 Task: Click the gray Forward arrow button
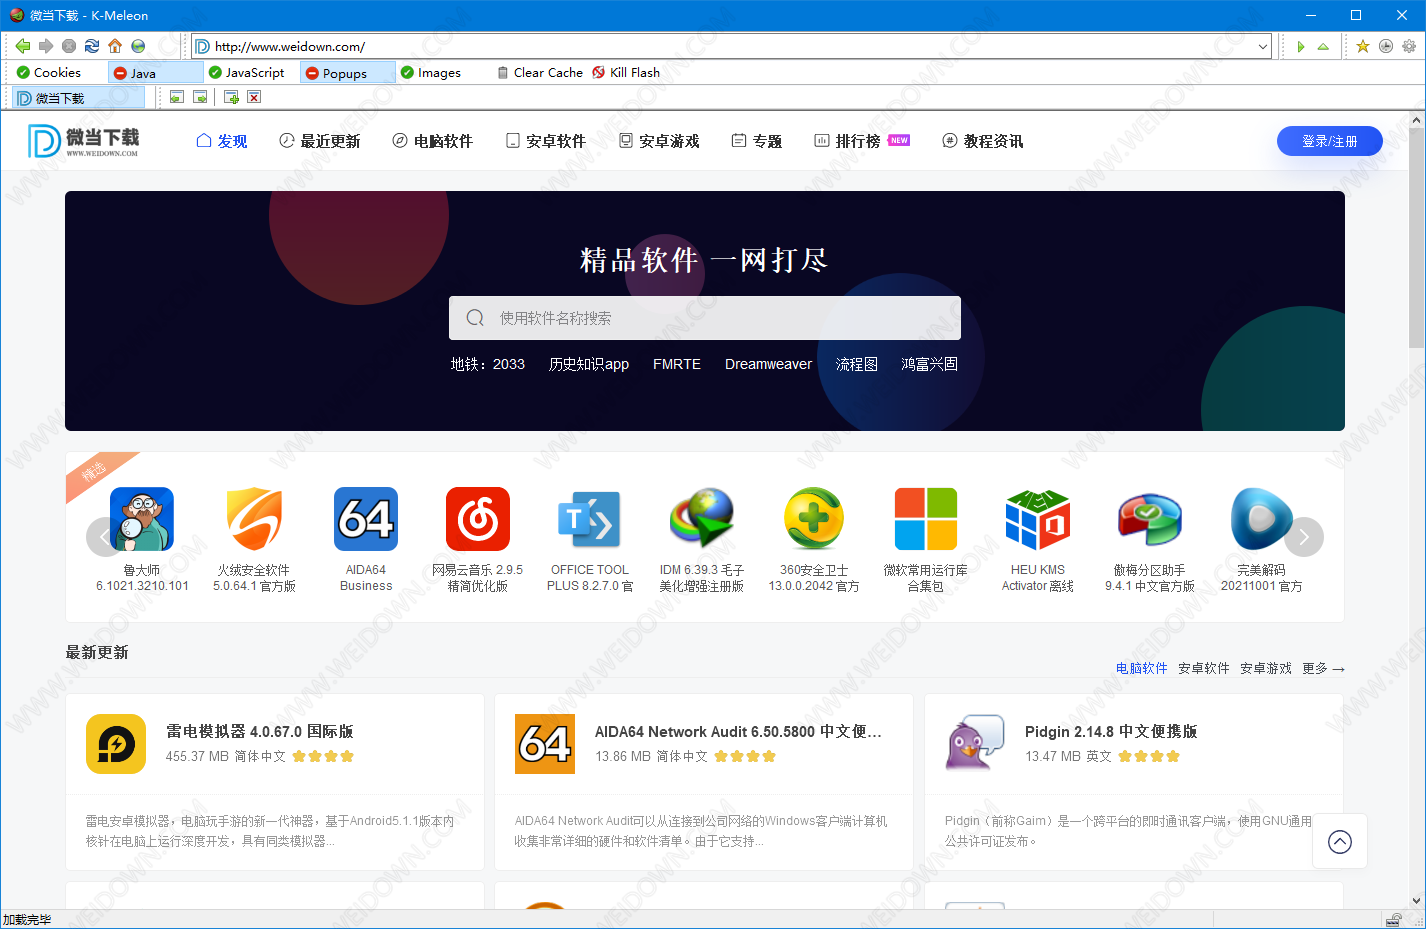pyautogui.click(x=46, y=46)
